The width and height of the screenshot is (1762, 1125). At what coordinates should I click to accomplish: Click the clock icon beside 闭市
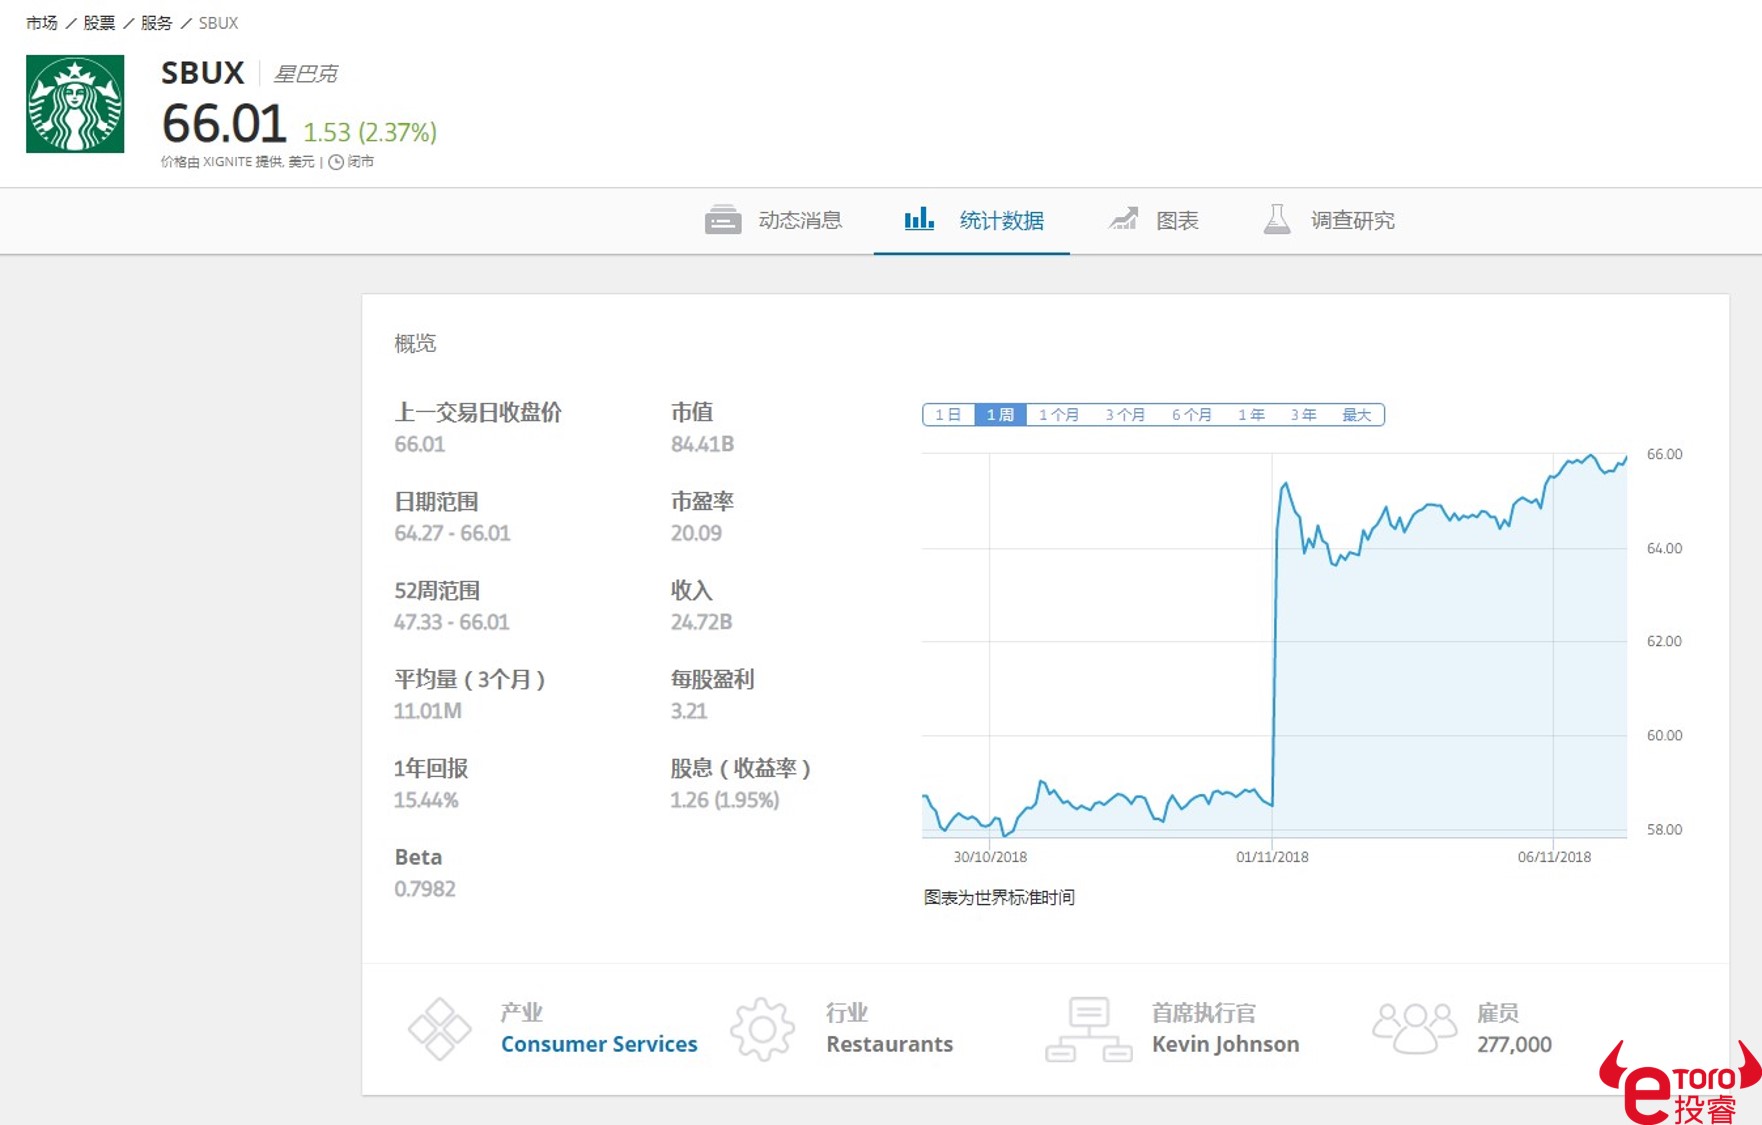click(x=336, y=162)
